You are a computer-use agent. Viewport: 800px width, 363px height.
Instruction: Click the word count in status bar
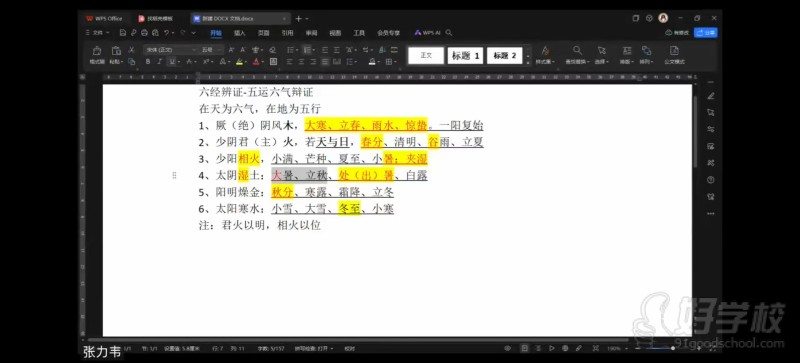tap(270, 348)
